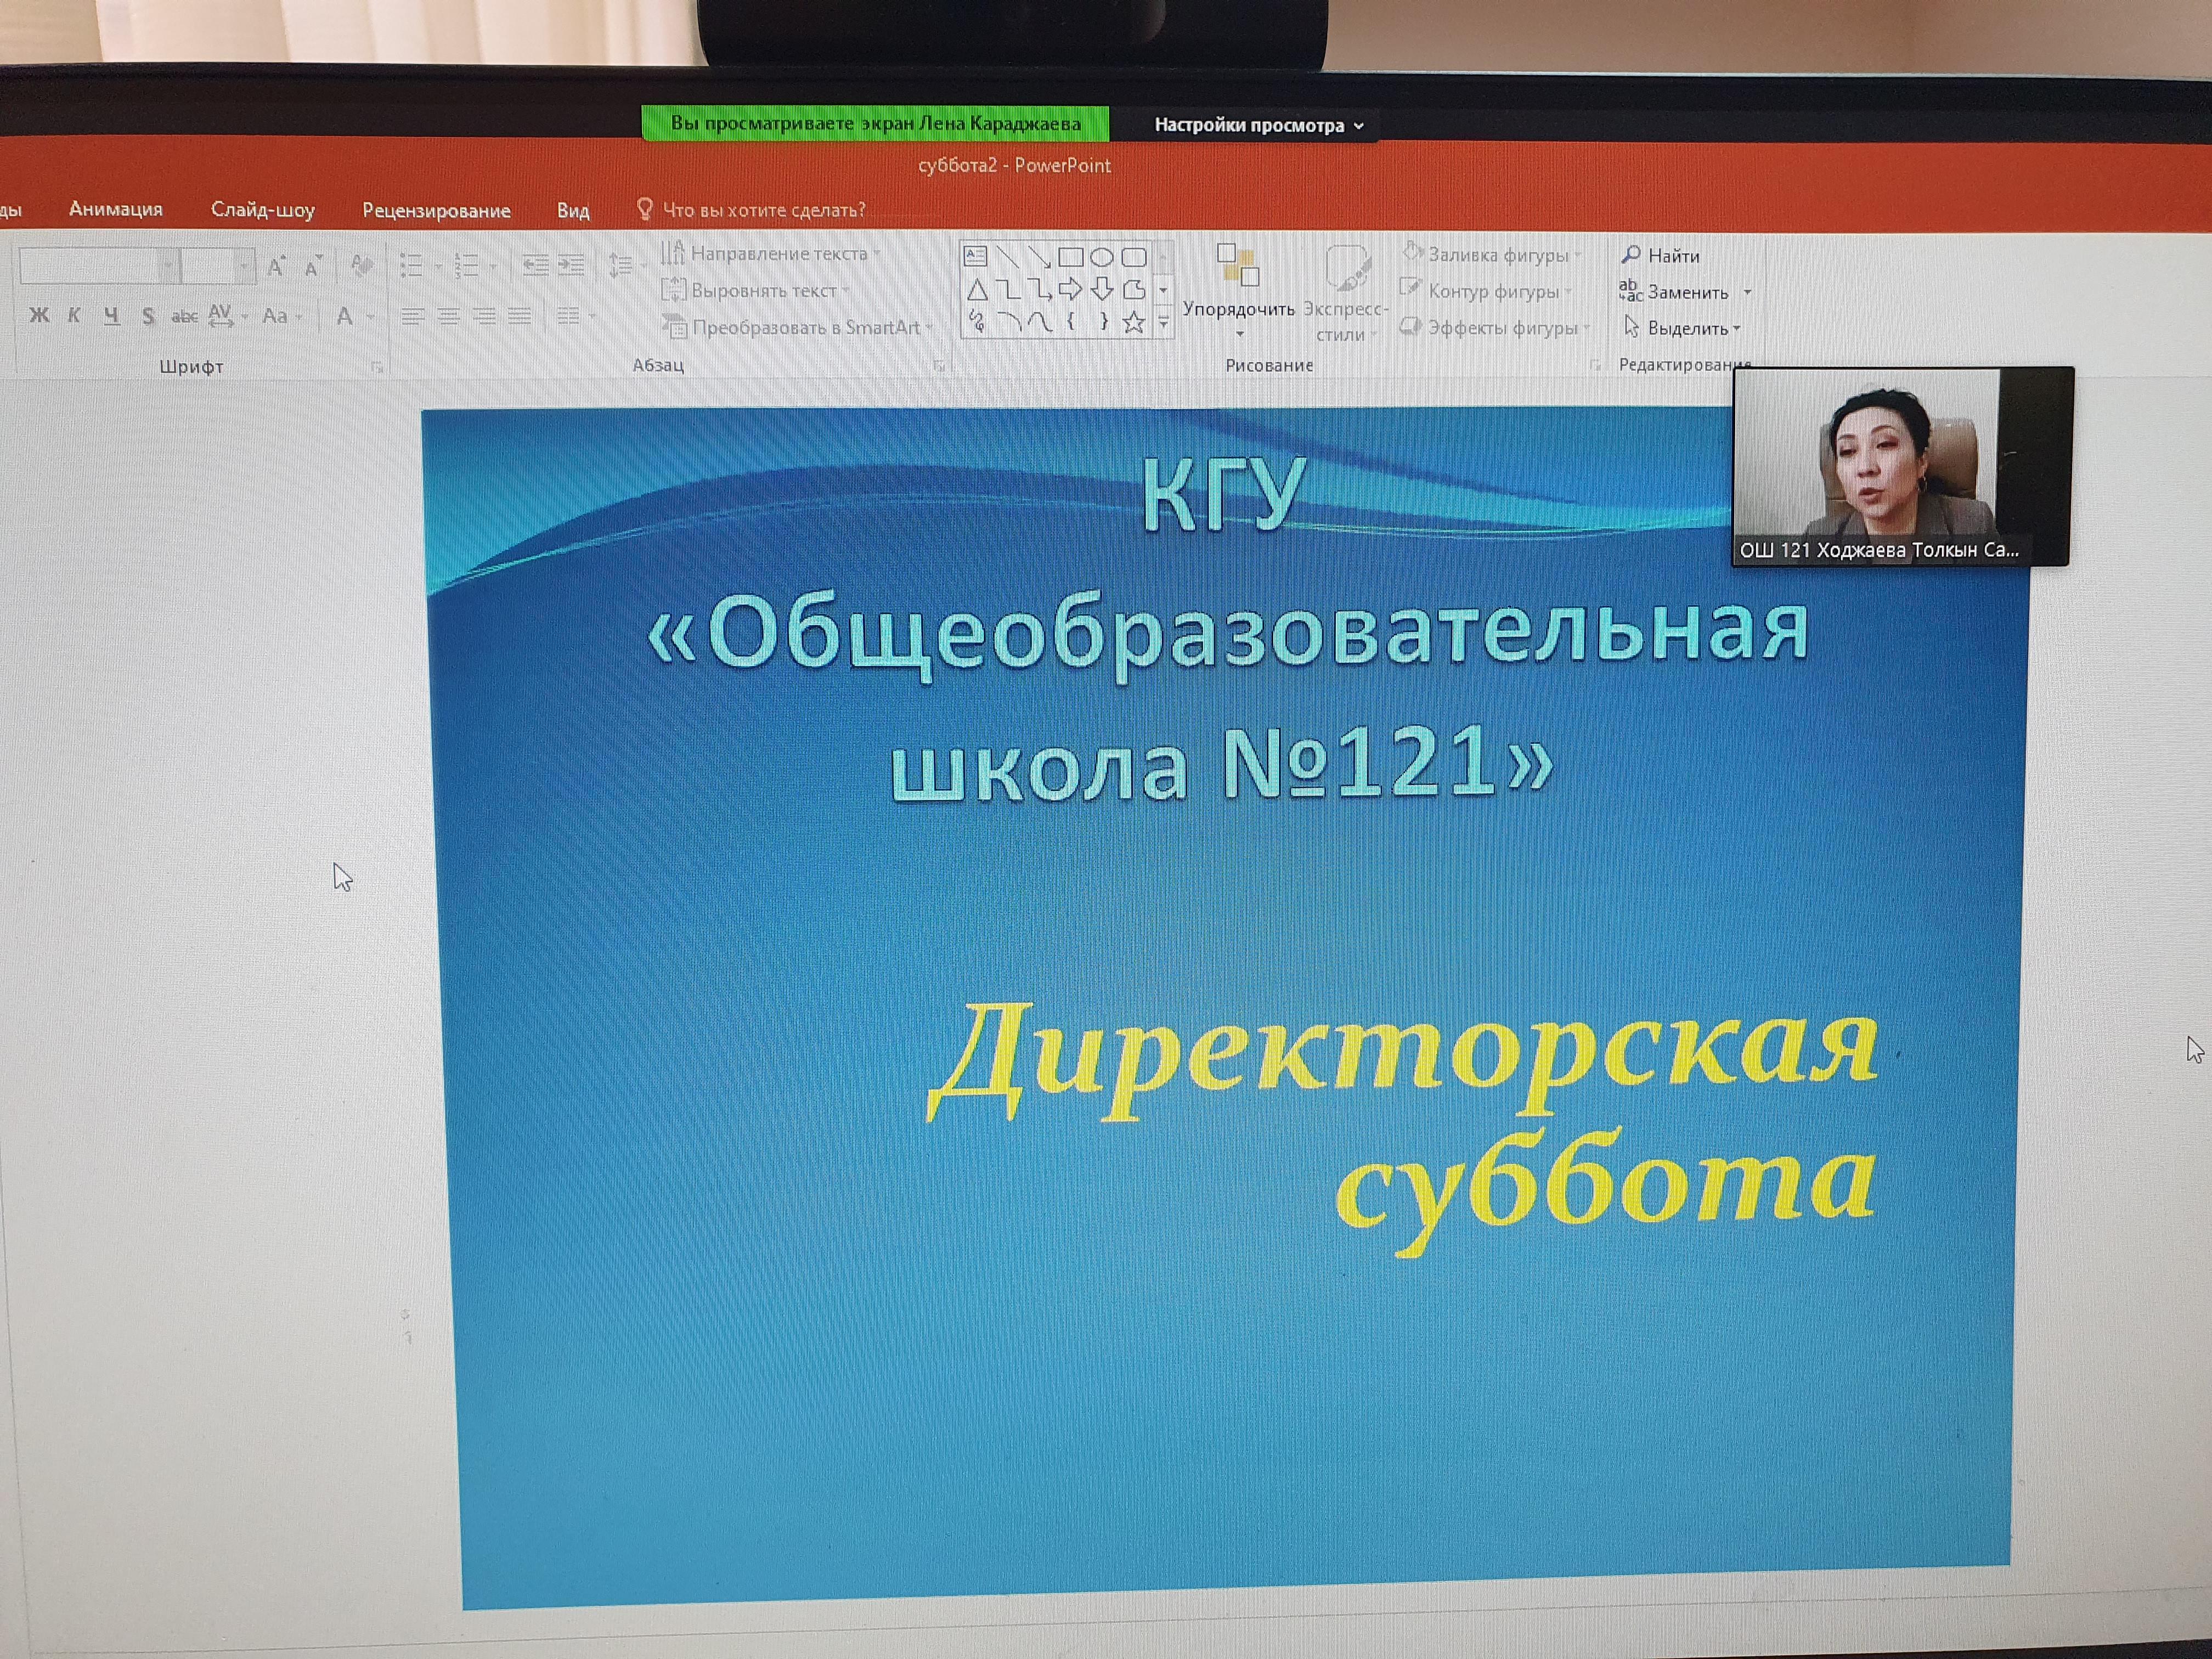The height and width of the screenshot is (1659, 2212).
Task: Select the oval shape in shapes gallery
Action: click(1101, 257)
